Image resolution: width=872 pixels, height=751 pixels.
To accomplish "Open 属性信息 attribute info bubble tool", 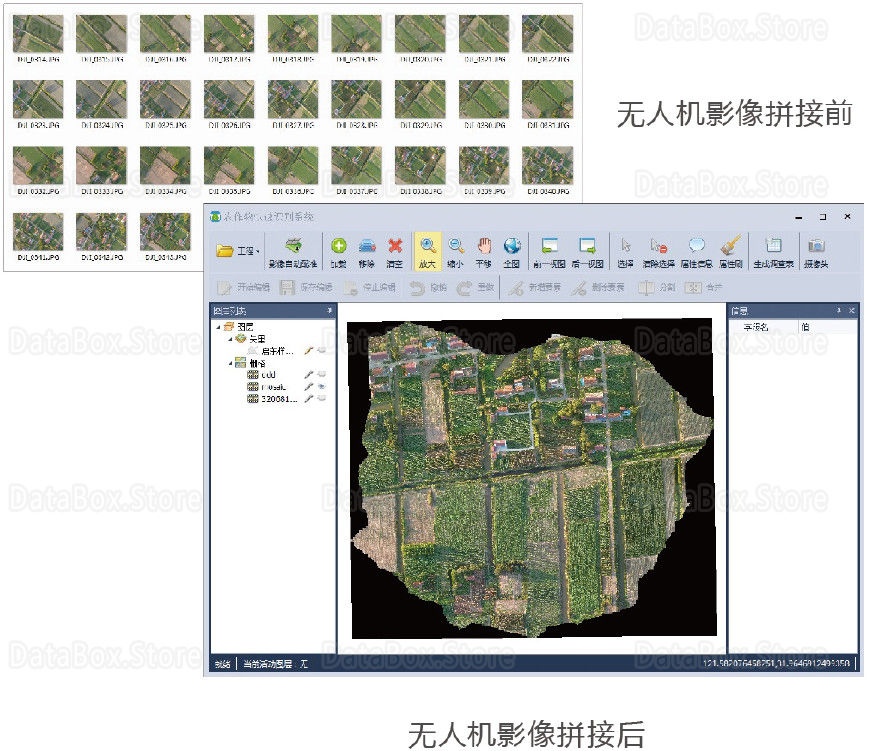I will tap(696, 253).
